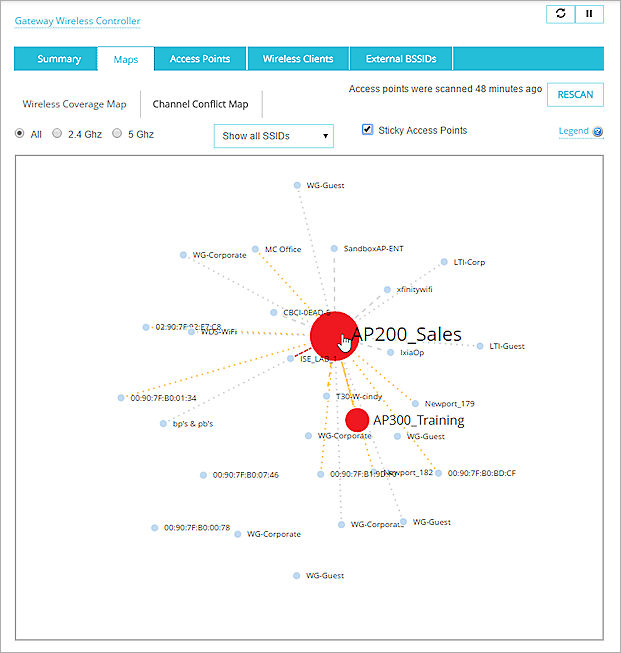Click the refresh icon button
The width and height of the screenshot is (621, 653).
[x=560, y=14]
